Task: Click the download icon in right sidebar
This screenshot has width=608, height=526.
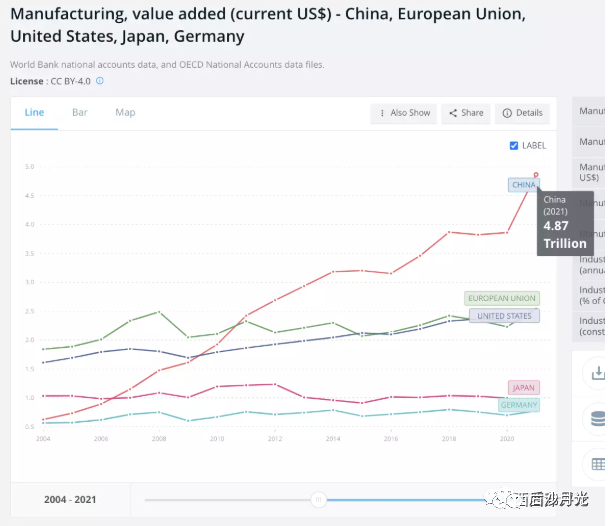Action: (598, 372)
